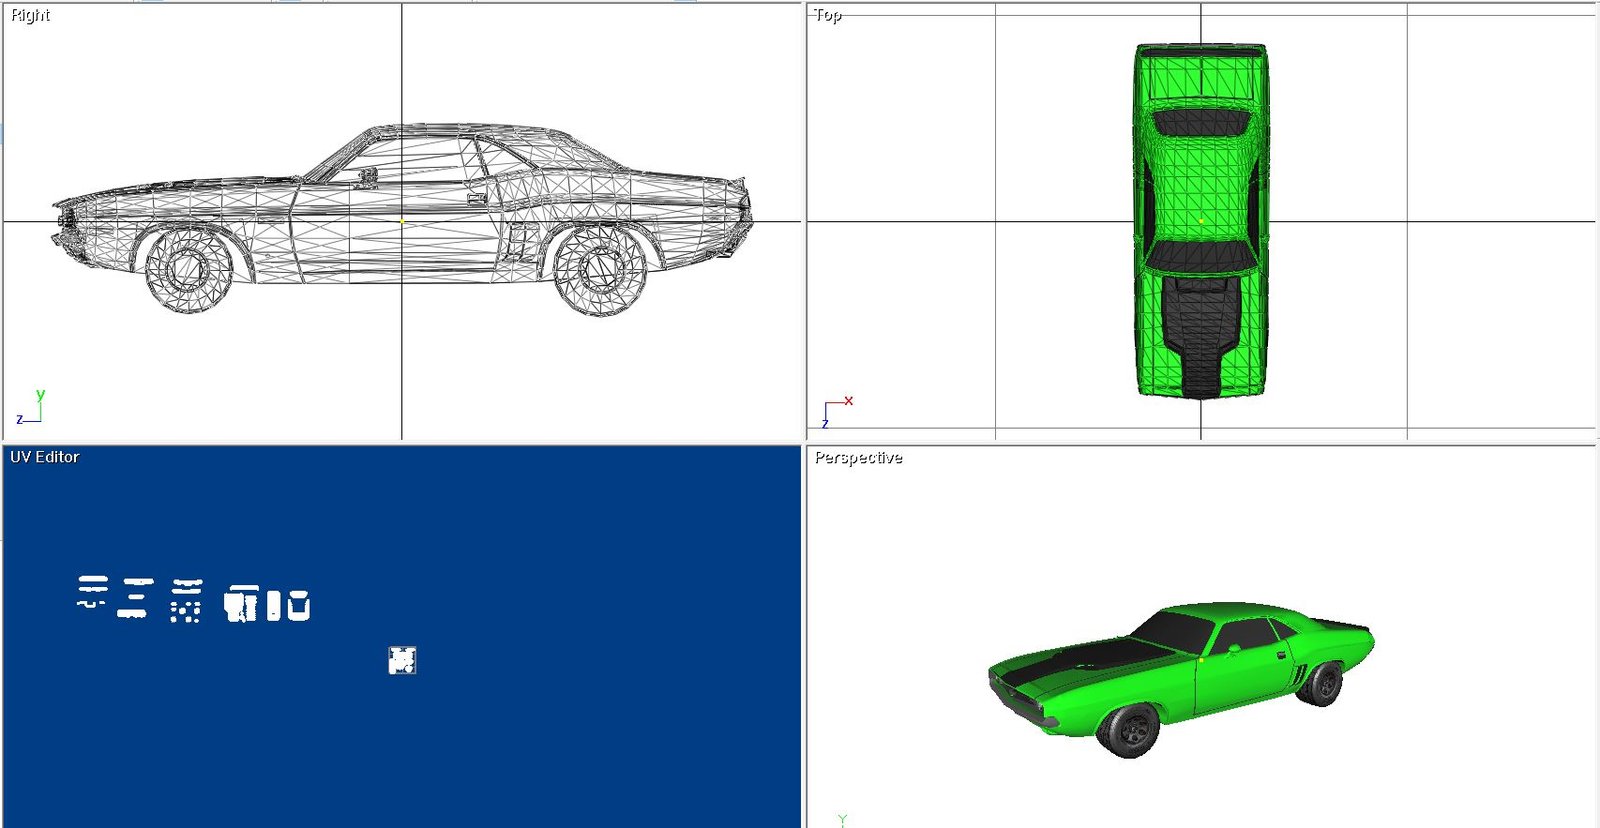Select the isolated square UV island
Screen dimensions: 1600x828
coord(402,660)
